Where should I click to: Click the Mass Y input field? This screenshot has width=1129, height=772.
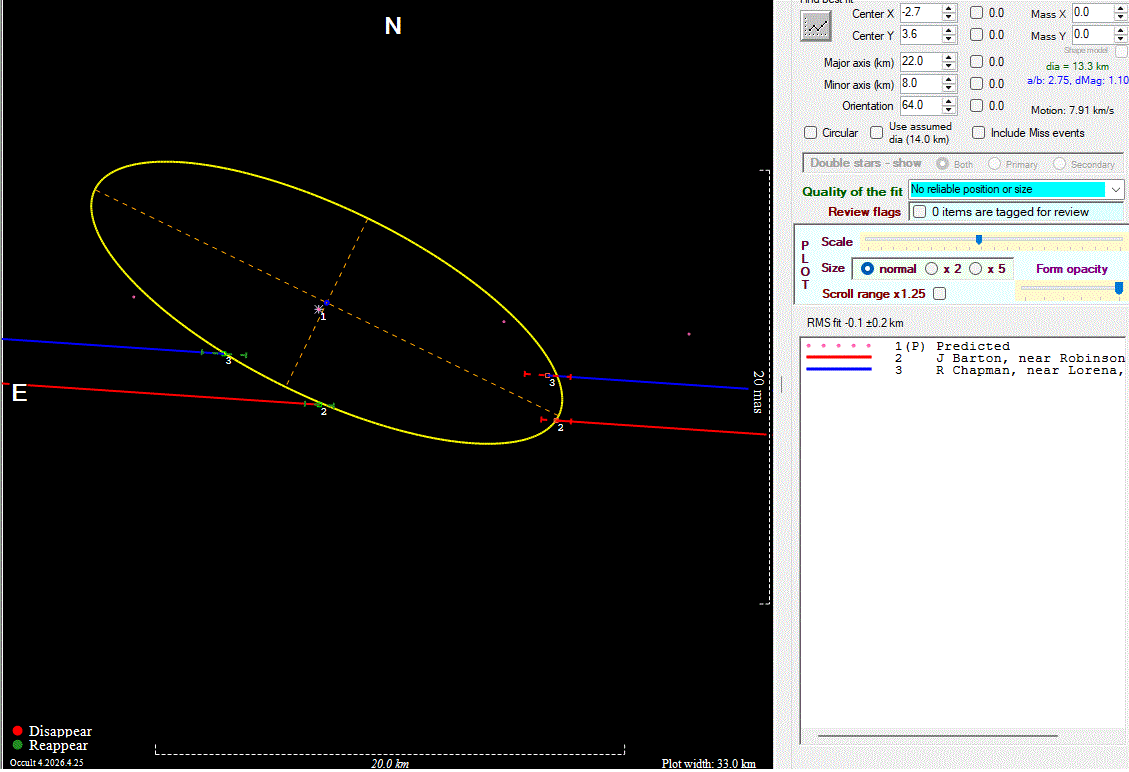1093,35
